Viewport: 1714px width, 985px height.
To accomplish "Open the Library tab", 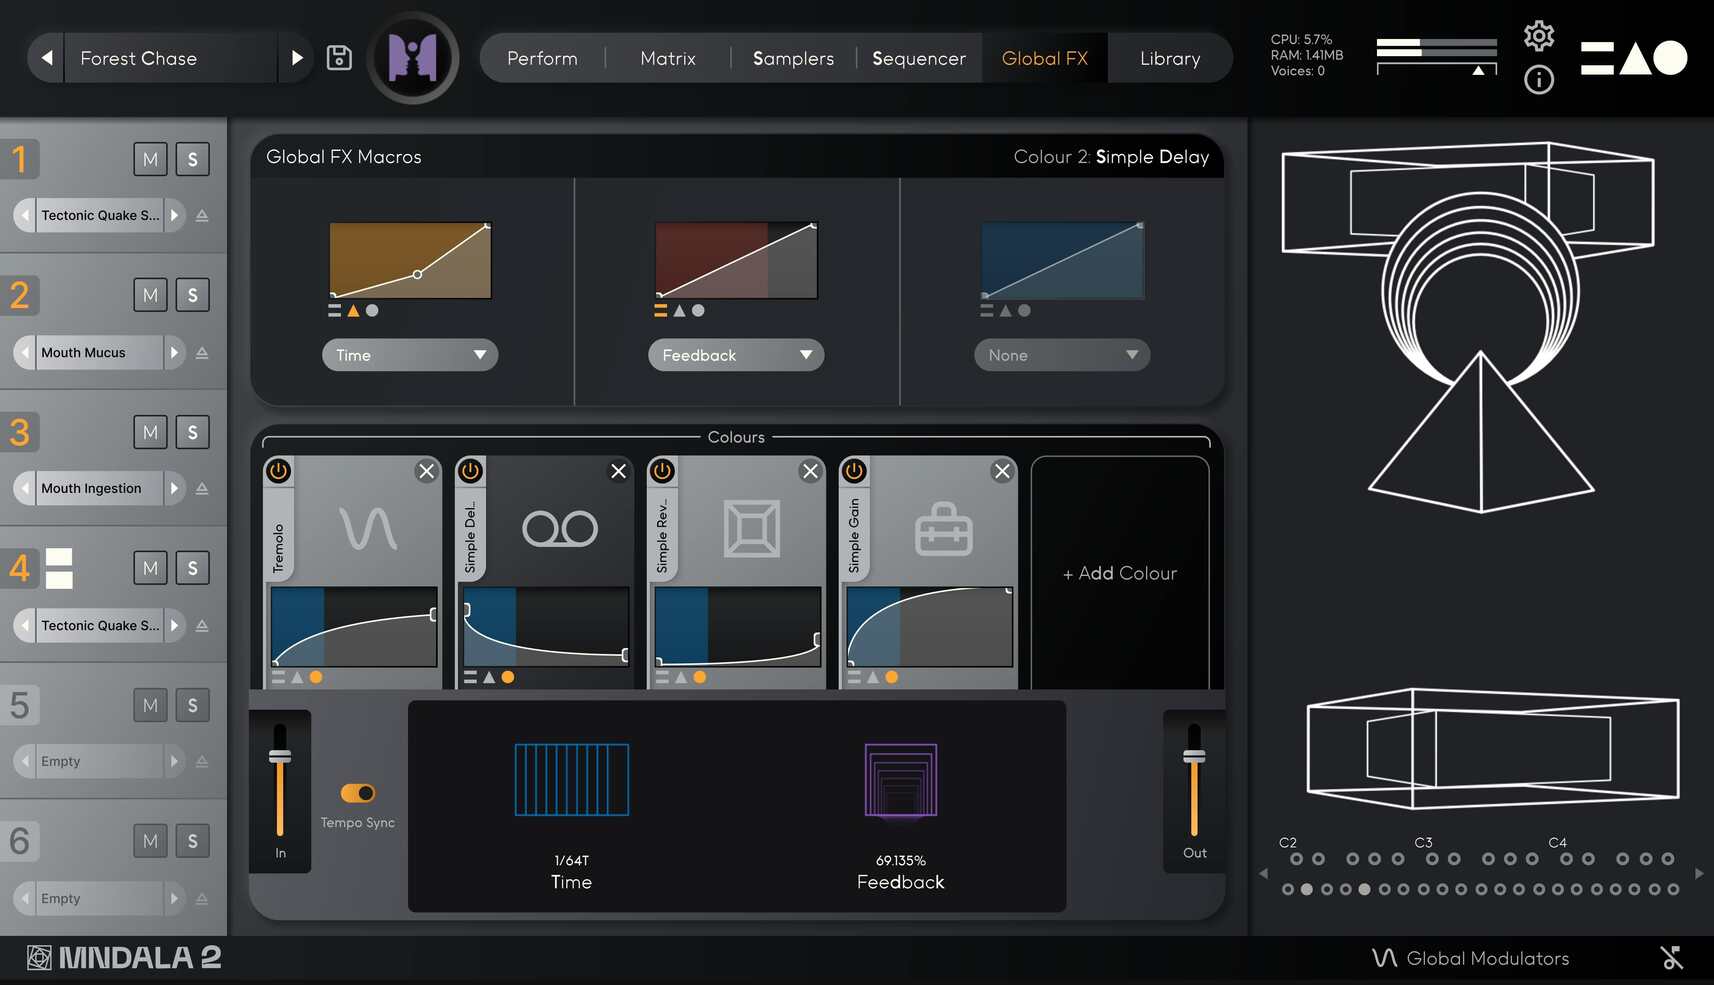I will [1169, 58].
